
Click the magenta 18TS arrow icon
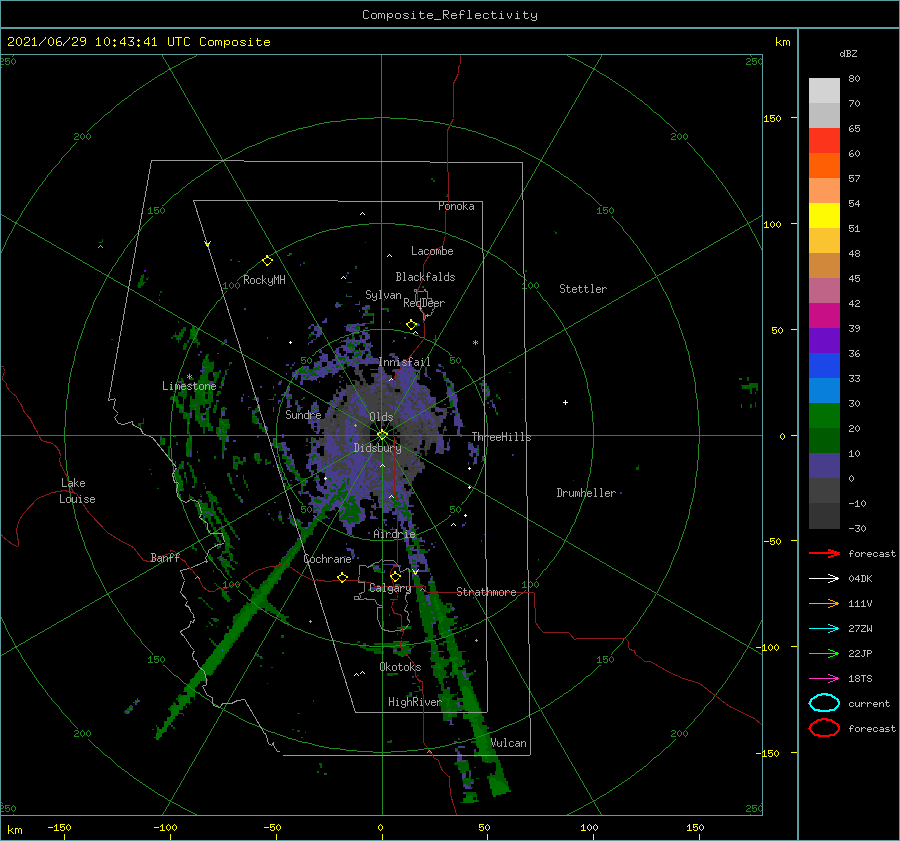click(824, 679)
